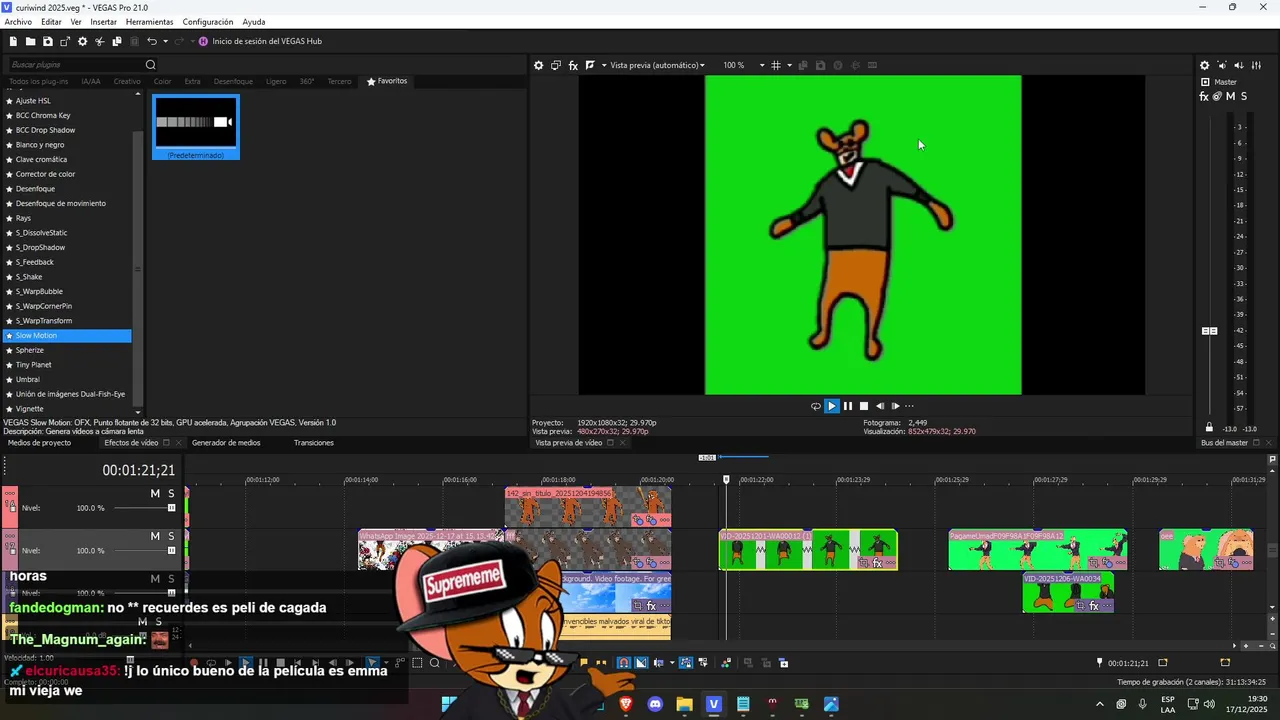Solo the second video track
This screenshot has width=1280, height=720.
171,537
